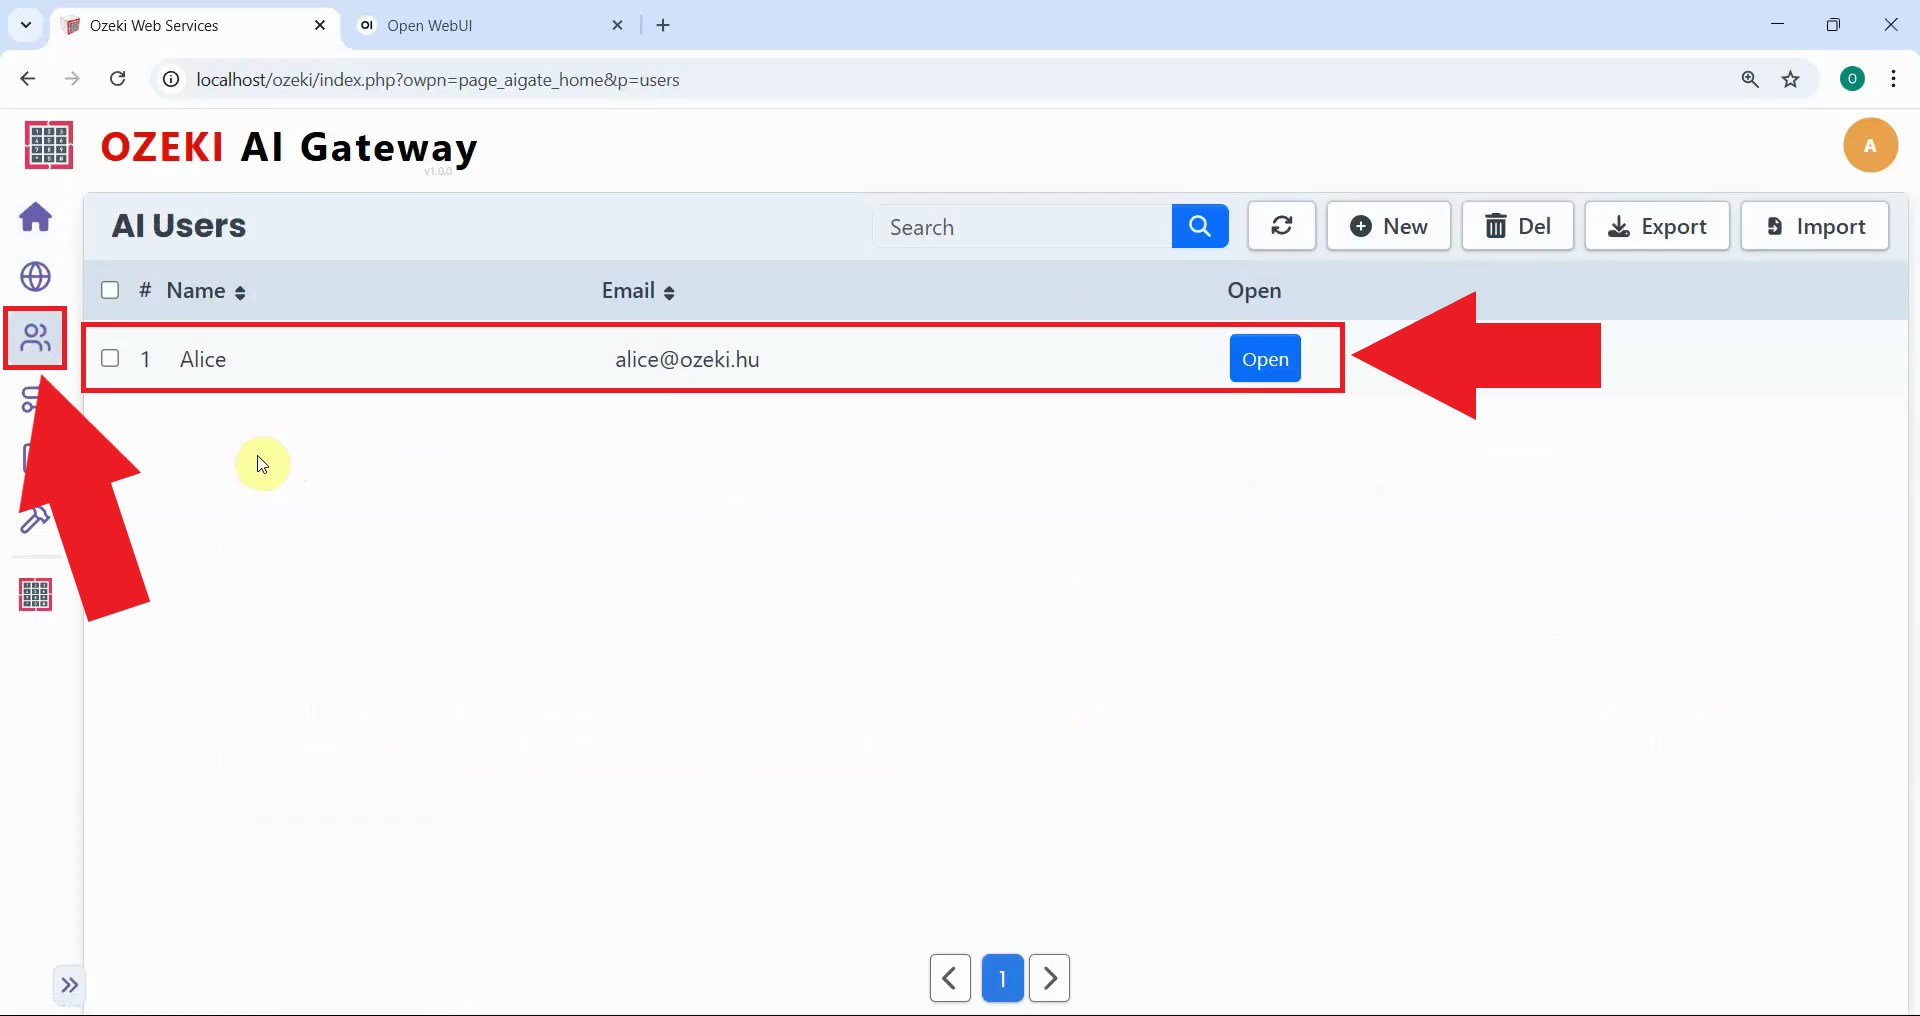Select the AI Users sidebar icon
1920x1016 pixels.
[x=36, y=338]
